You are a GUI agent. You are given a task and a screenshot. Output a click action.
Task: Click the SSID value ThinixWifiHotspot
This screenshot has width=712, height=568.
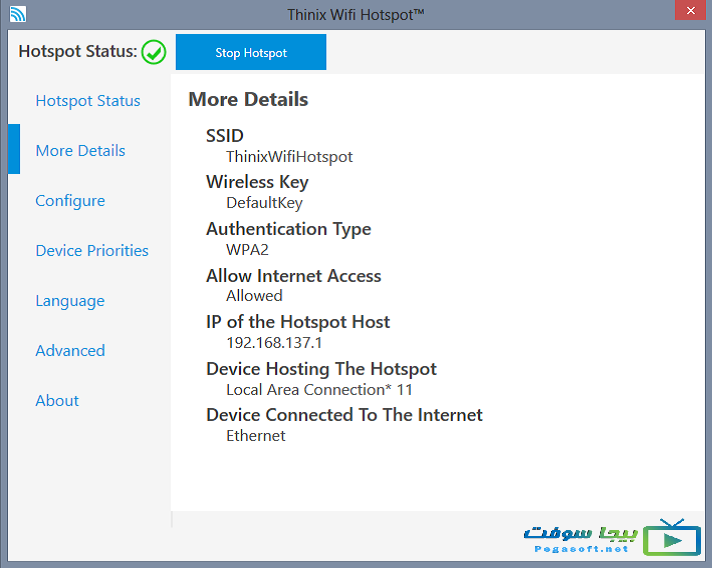(289, 157)
